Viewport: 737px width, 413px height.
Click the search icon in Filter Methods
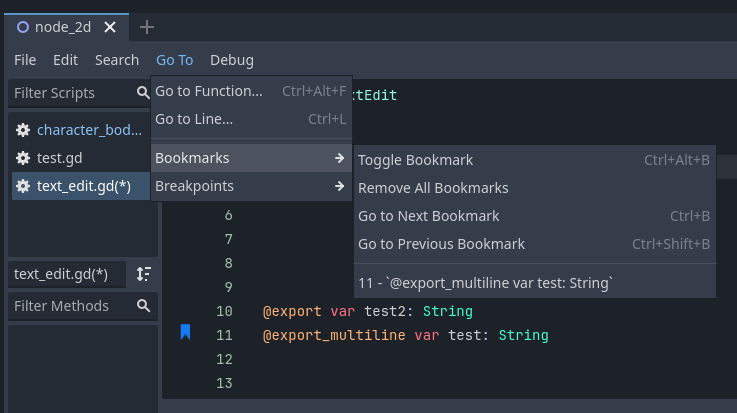143,306
